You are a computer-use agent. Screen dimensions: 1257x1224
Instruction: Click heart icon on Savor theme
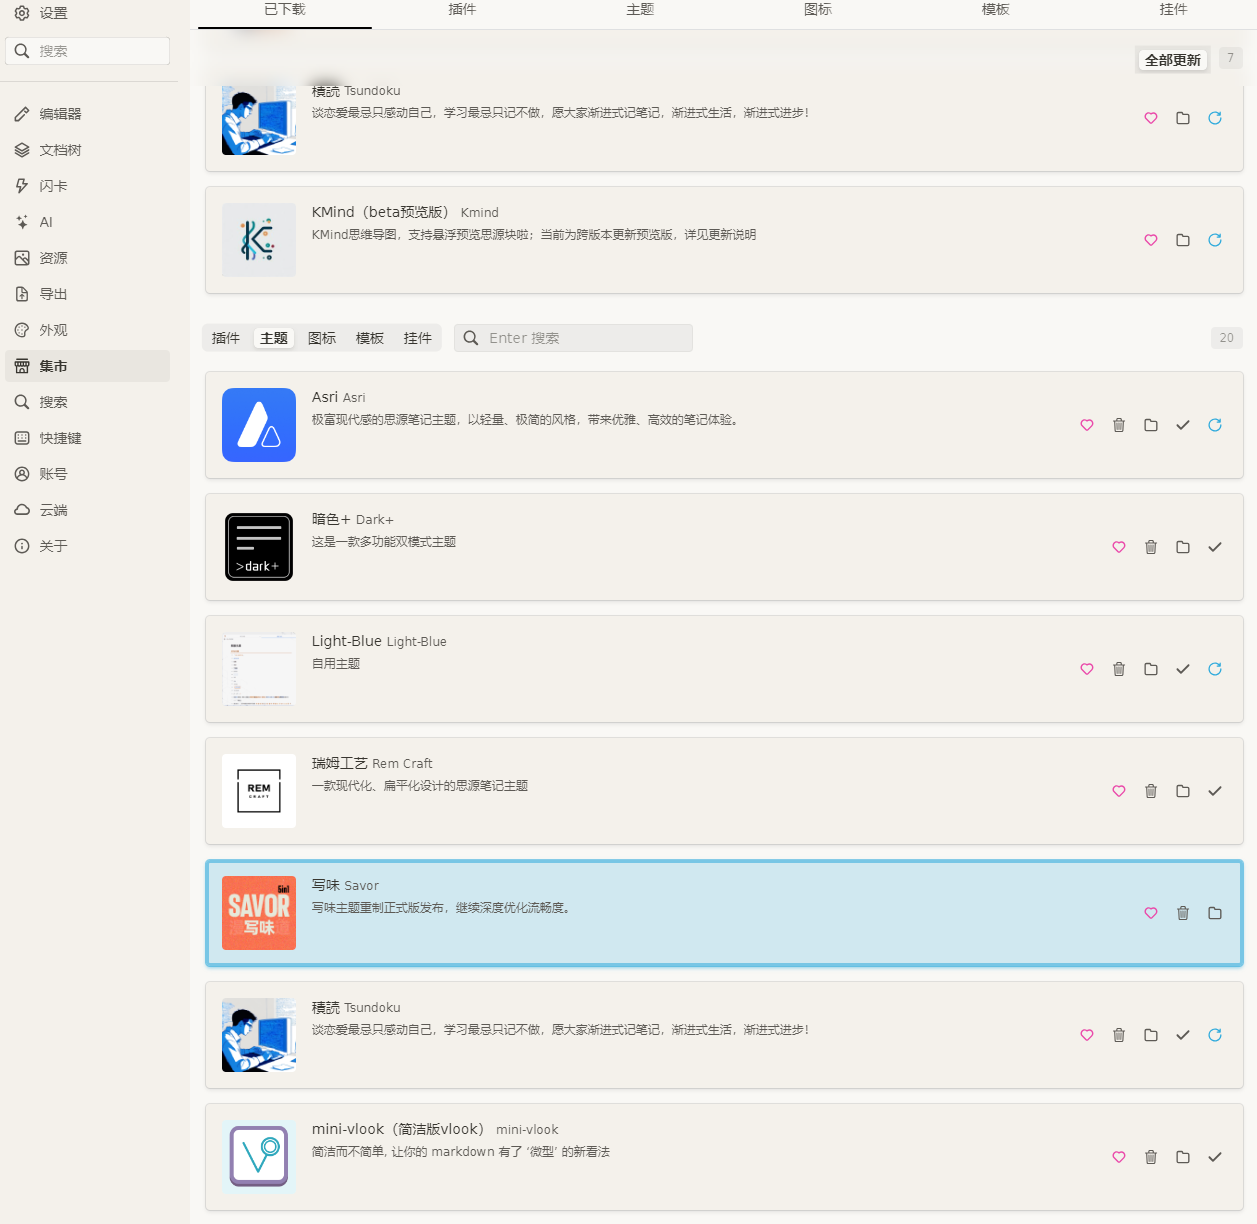[x=1151, y=913]
